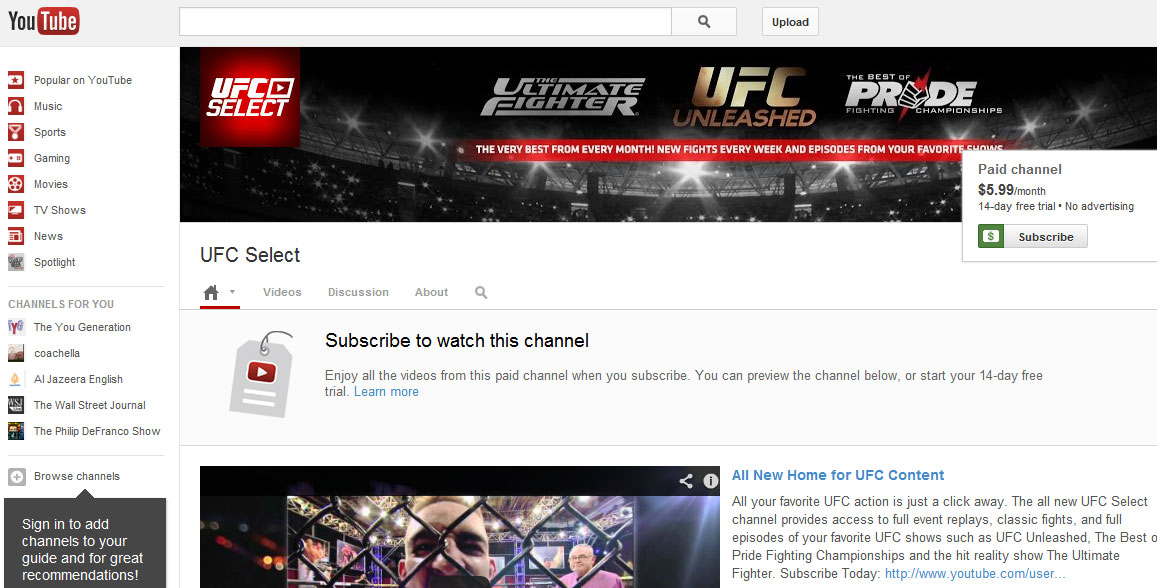Screen dimensions: 1157x588
Task: Click the Browse channels text
Action: coord(77,477)
